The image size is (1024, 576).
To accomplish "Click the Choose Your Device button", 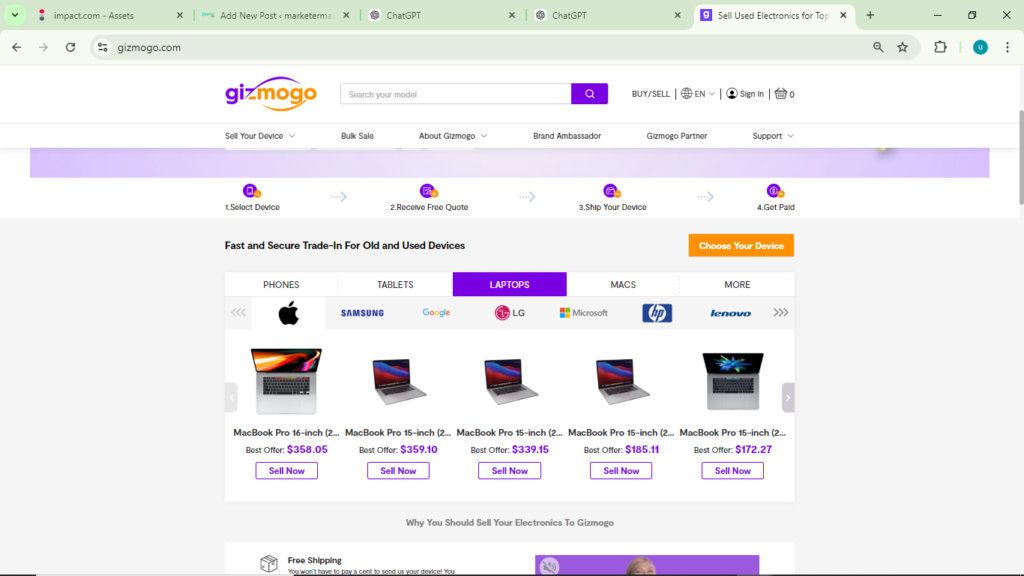I will tap(741, 246).
